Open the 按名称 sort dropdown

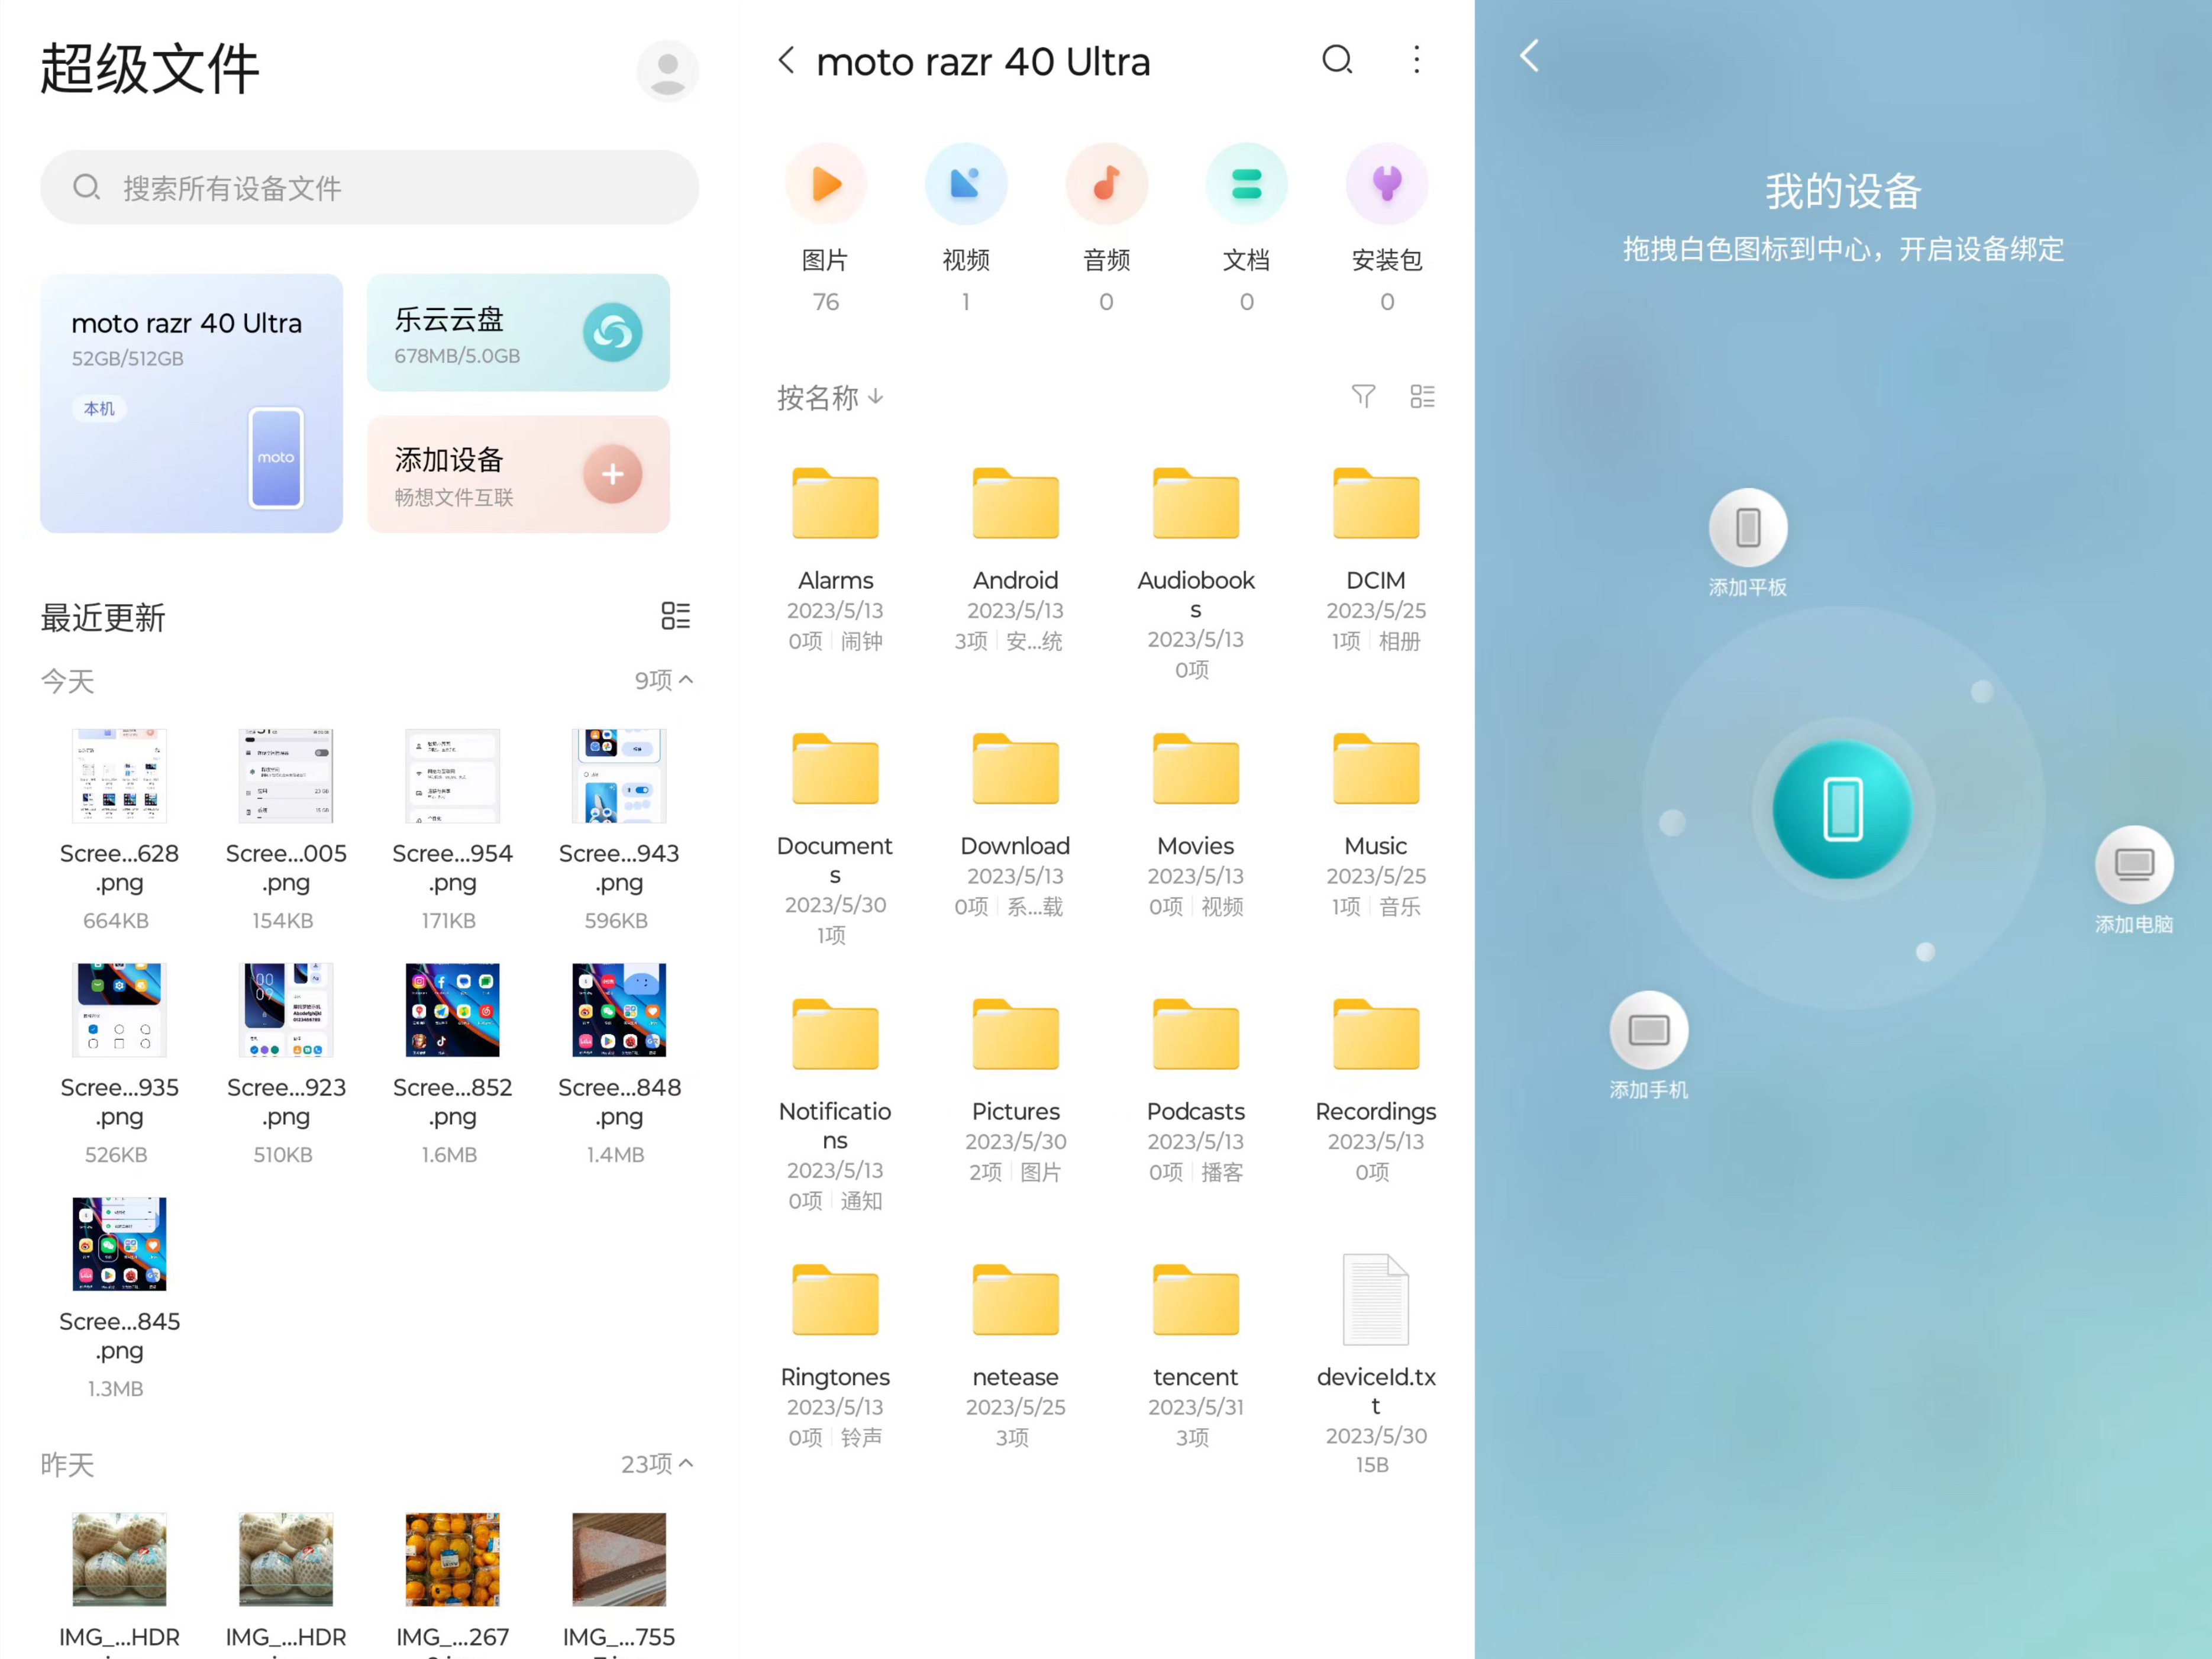[x=830, y=397]
